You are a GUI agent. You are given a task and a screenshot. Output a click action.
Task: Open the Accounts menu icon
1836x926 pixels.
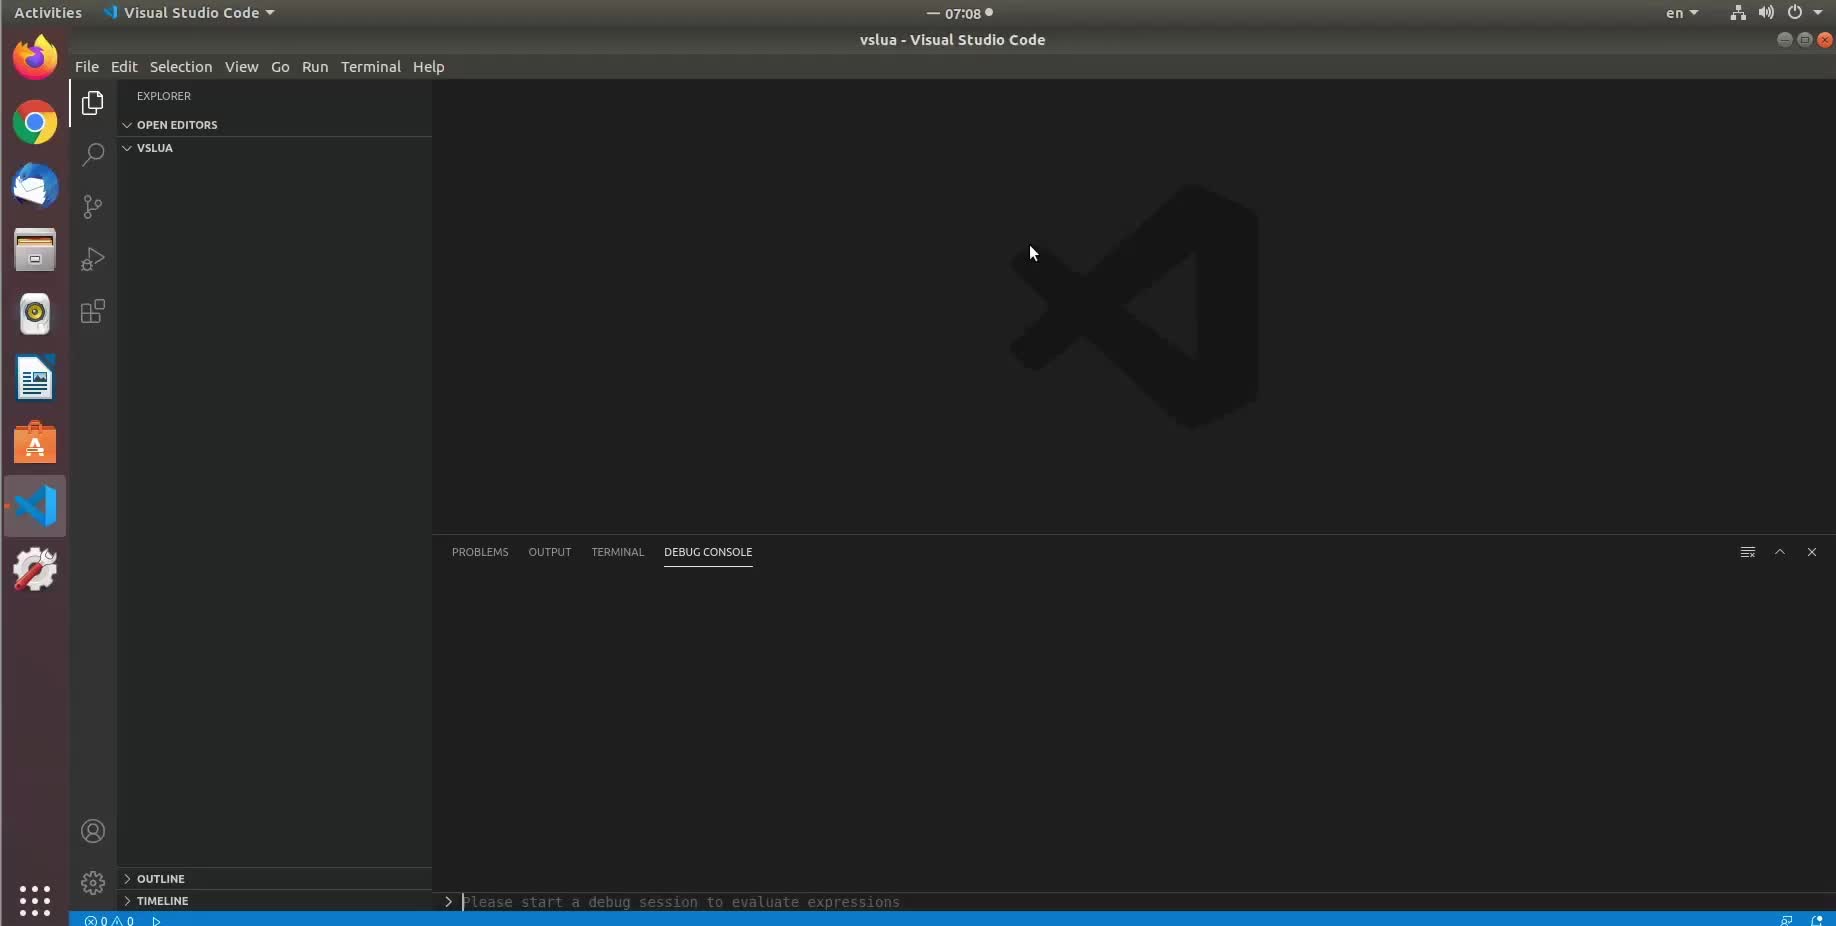93,831
